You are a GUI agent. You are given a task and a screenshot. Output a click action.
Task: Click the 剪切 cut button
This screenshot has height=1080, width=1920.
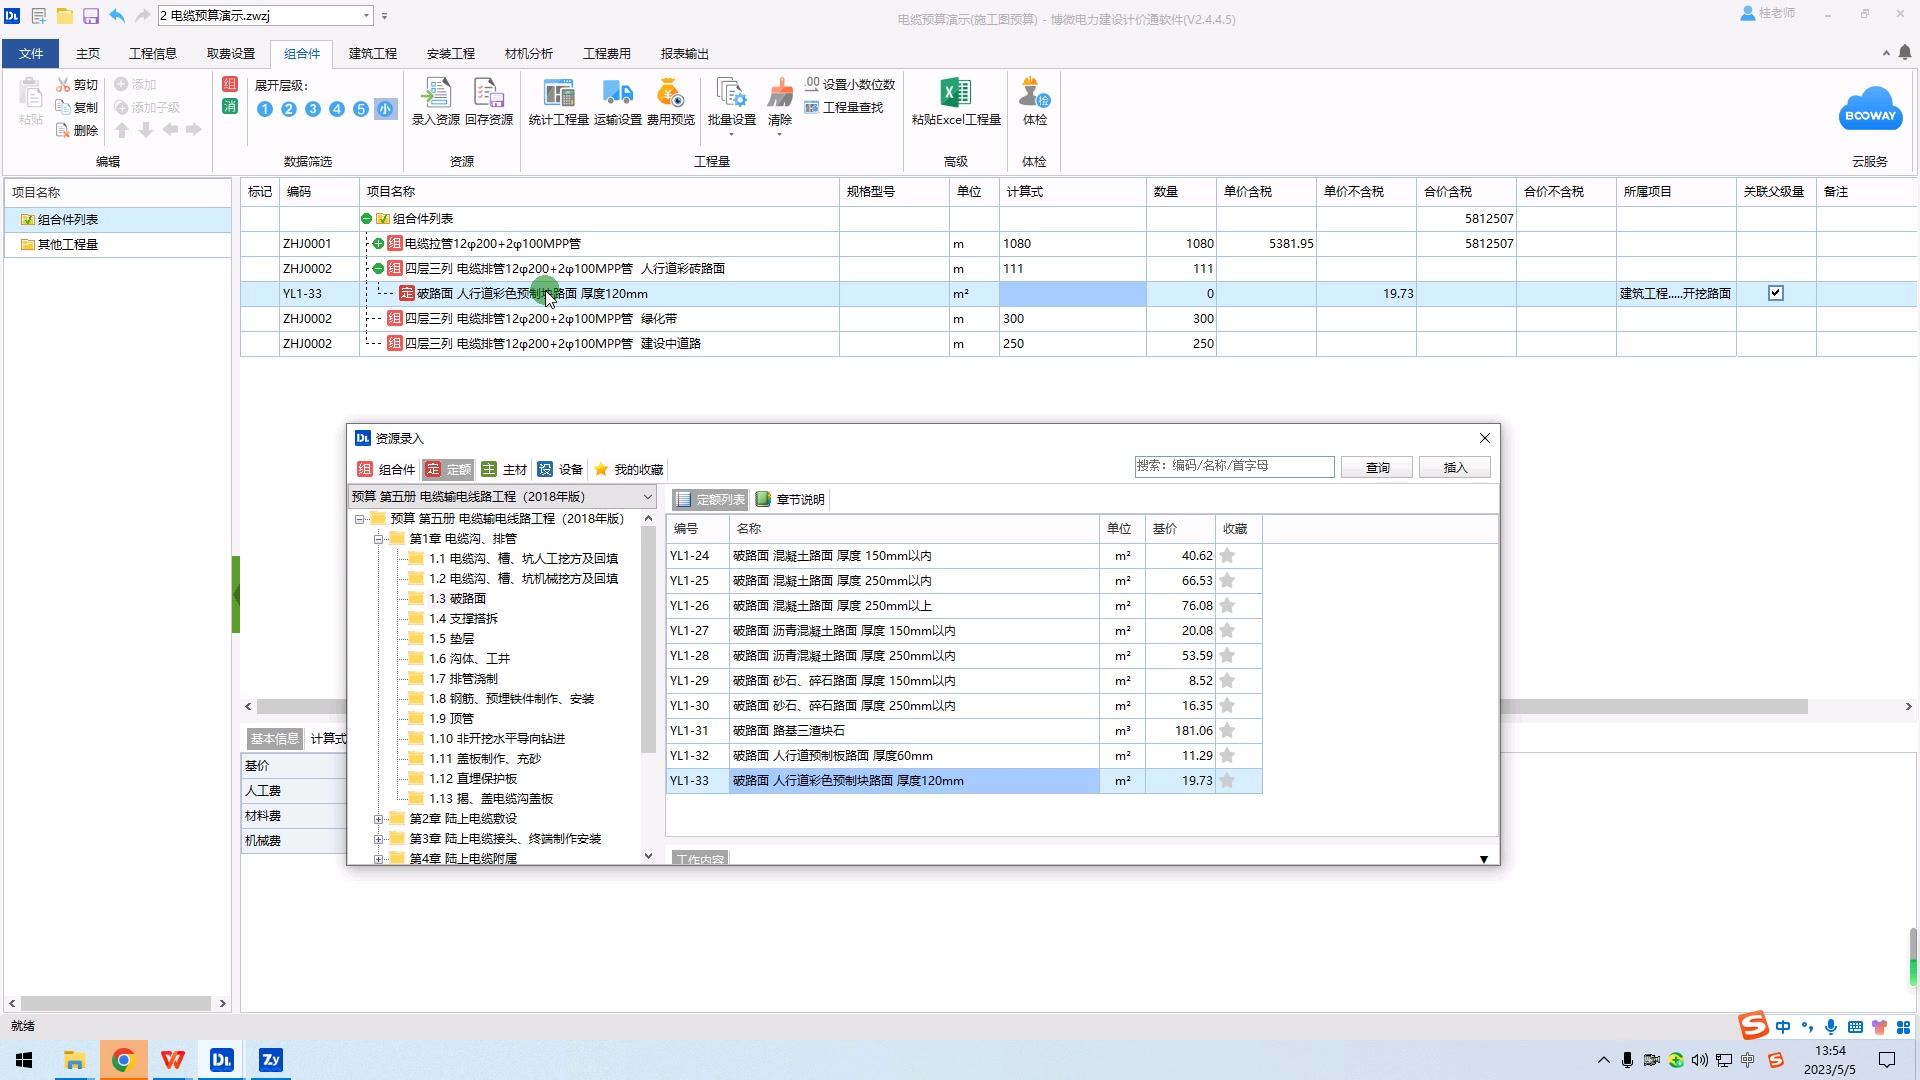click(x=77, y=85)
